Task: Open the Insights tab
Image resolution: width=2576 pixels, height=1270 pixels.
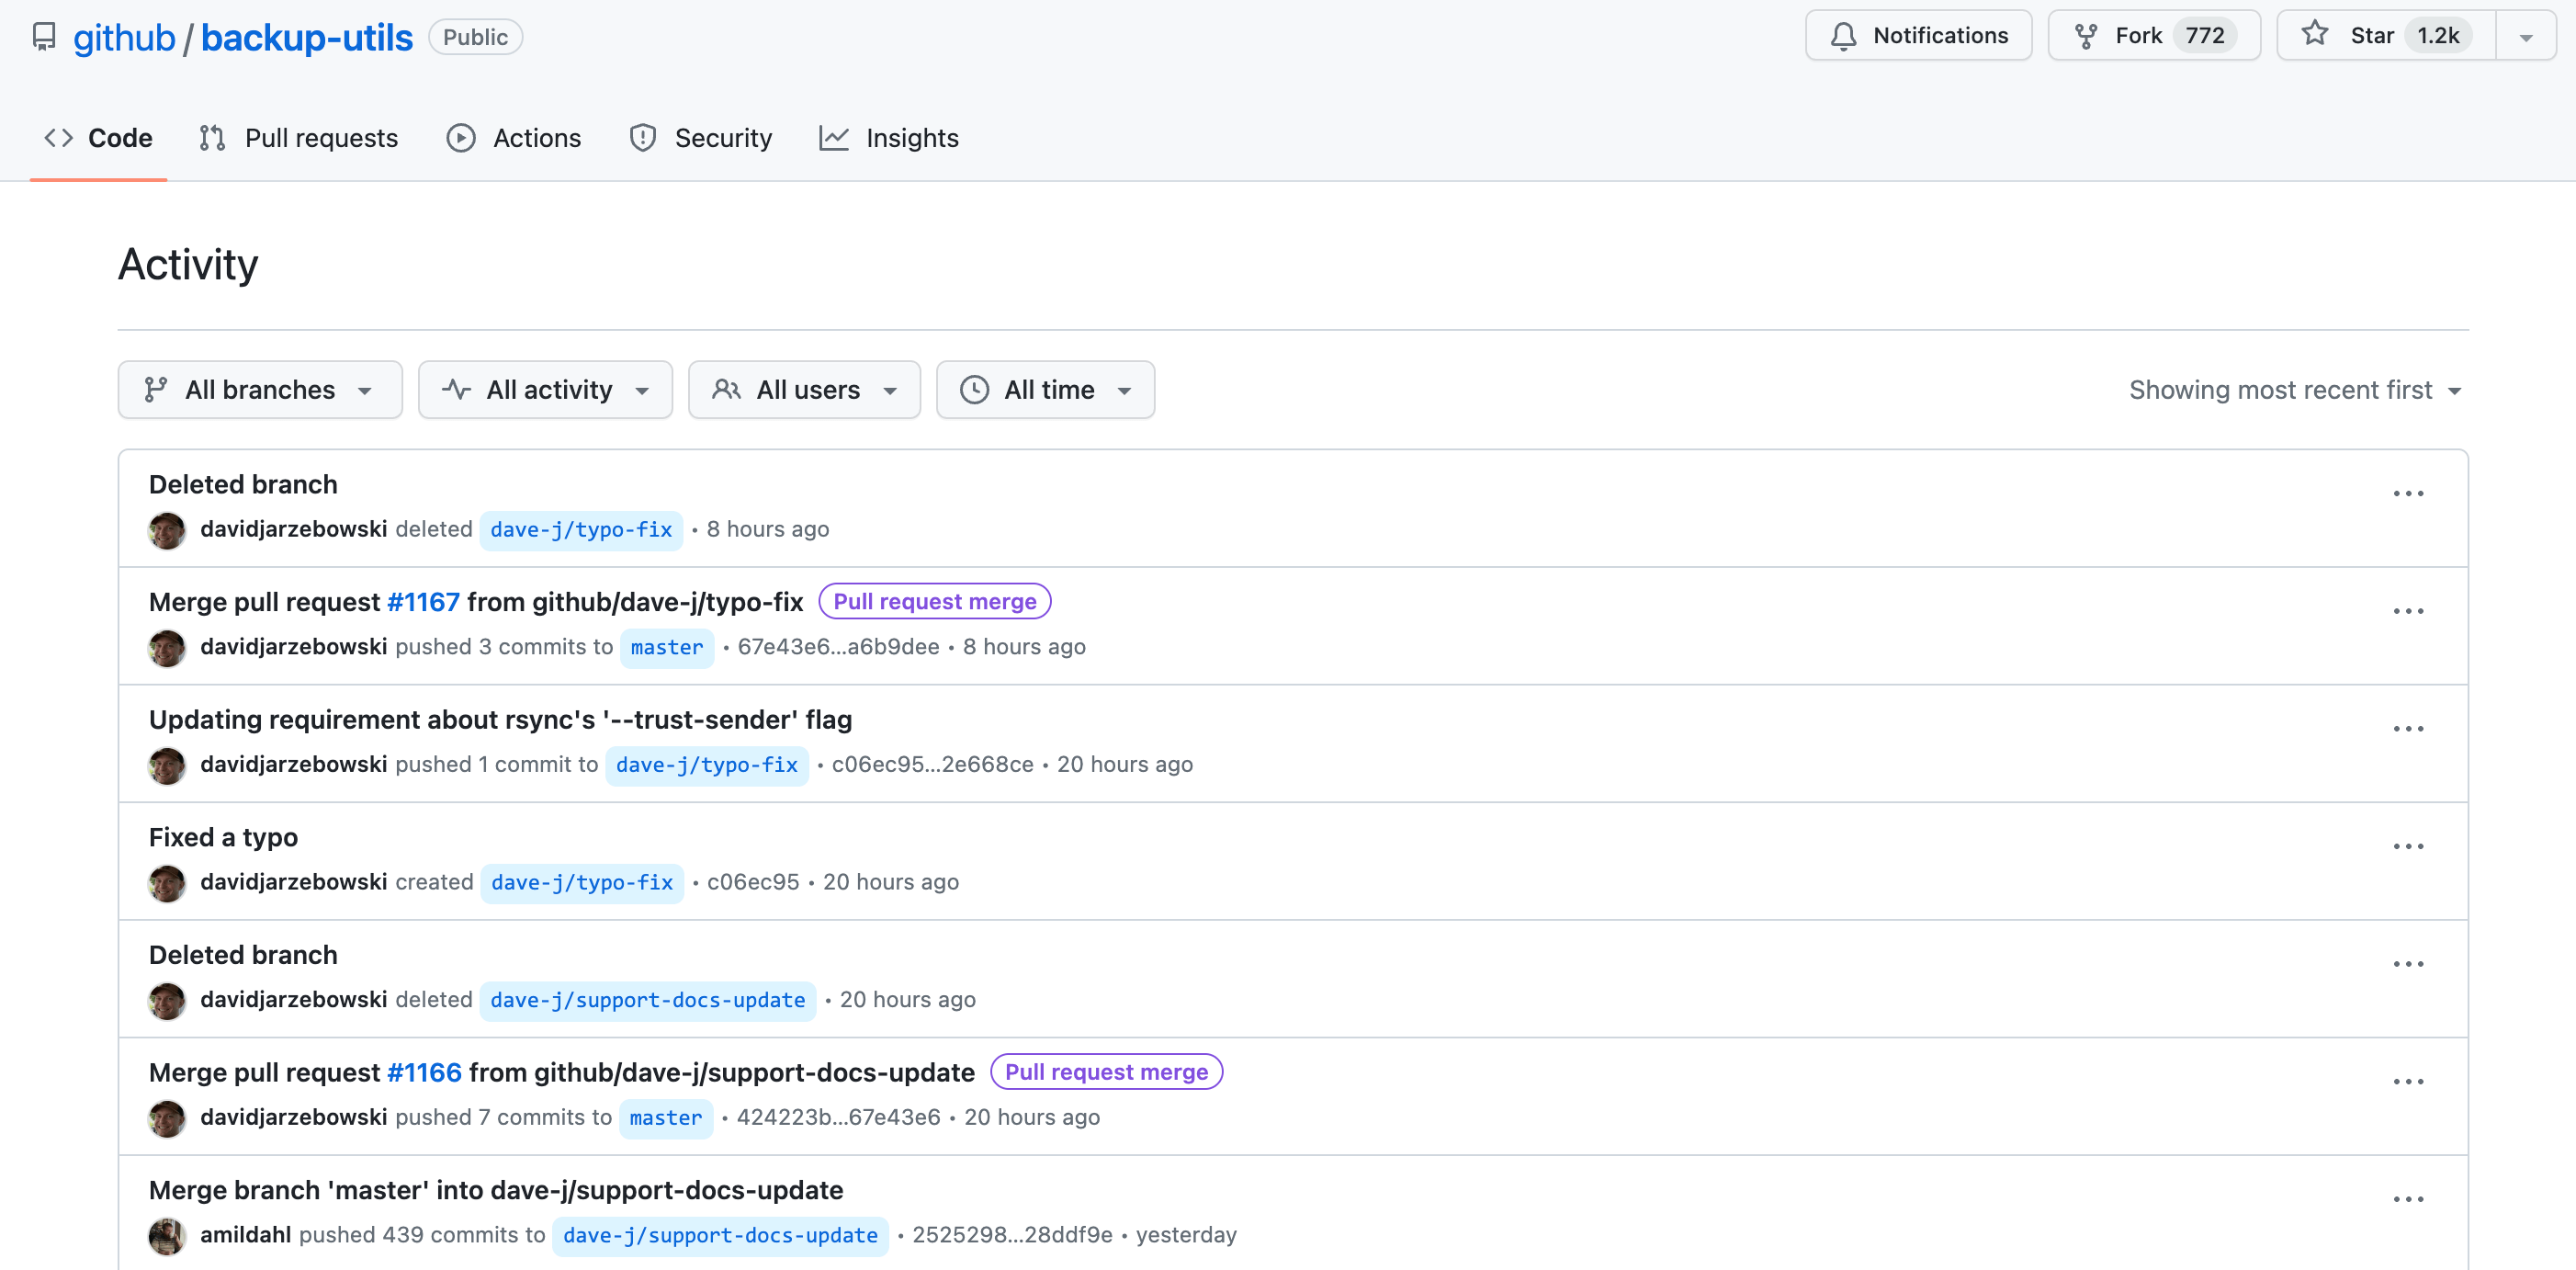Action: coord(889,138)
